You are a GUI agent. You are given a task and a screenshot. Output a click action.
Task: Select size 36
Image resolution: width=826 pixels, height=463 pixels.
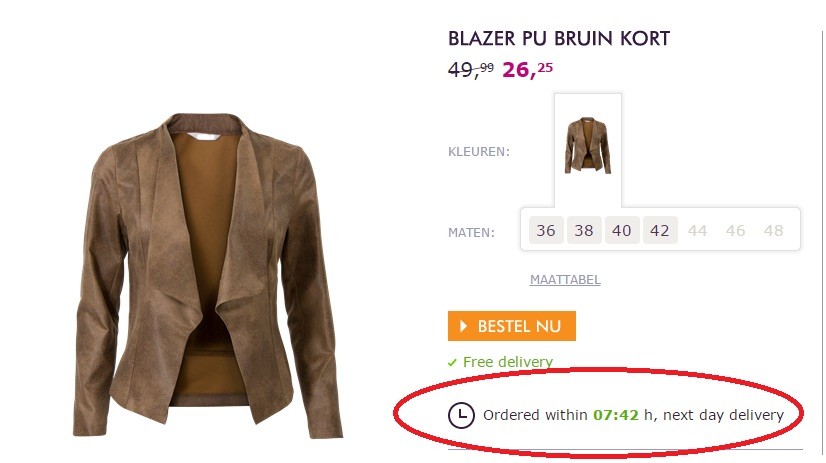[x=546, y=230]
